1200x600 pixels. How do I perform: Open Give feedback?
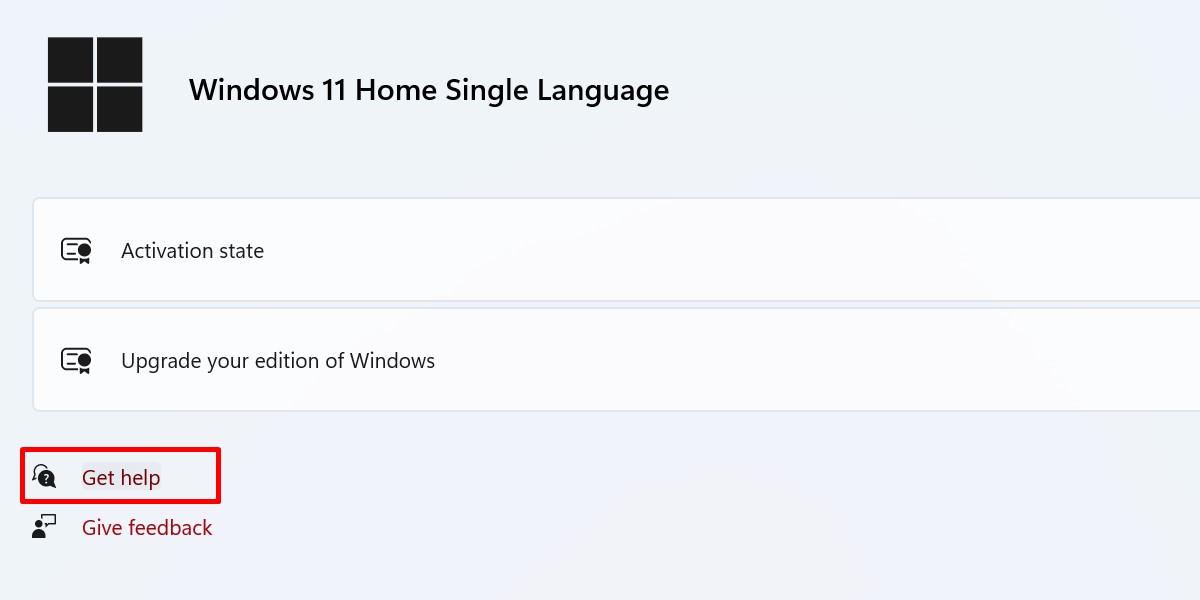[x=147, y=527]
